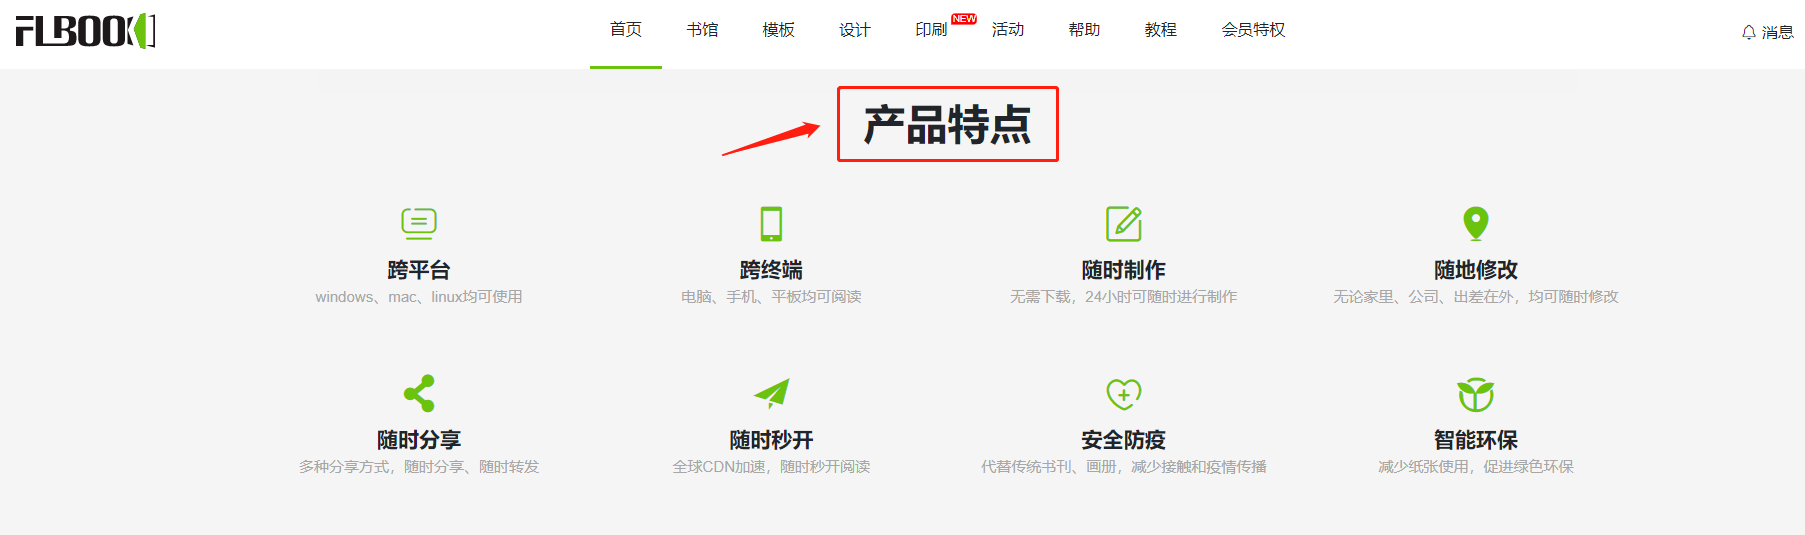This screenshot has height=535, width=1805.
Task: Click the 随时秒开 paper plane icon
Action: pos(772,393)
